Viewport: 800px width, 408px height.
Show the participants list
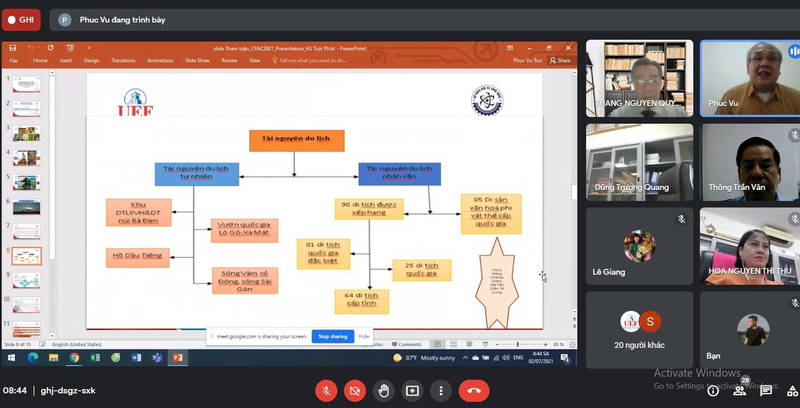click(x=740, y=390)
